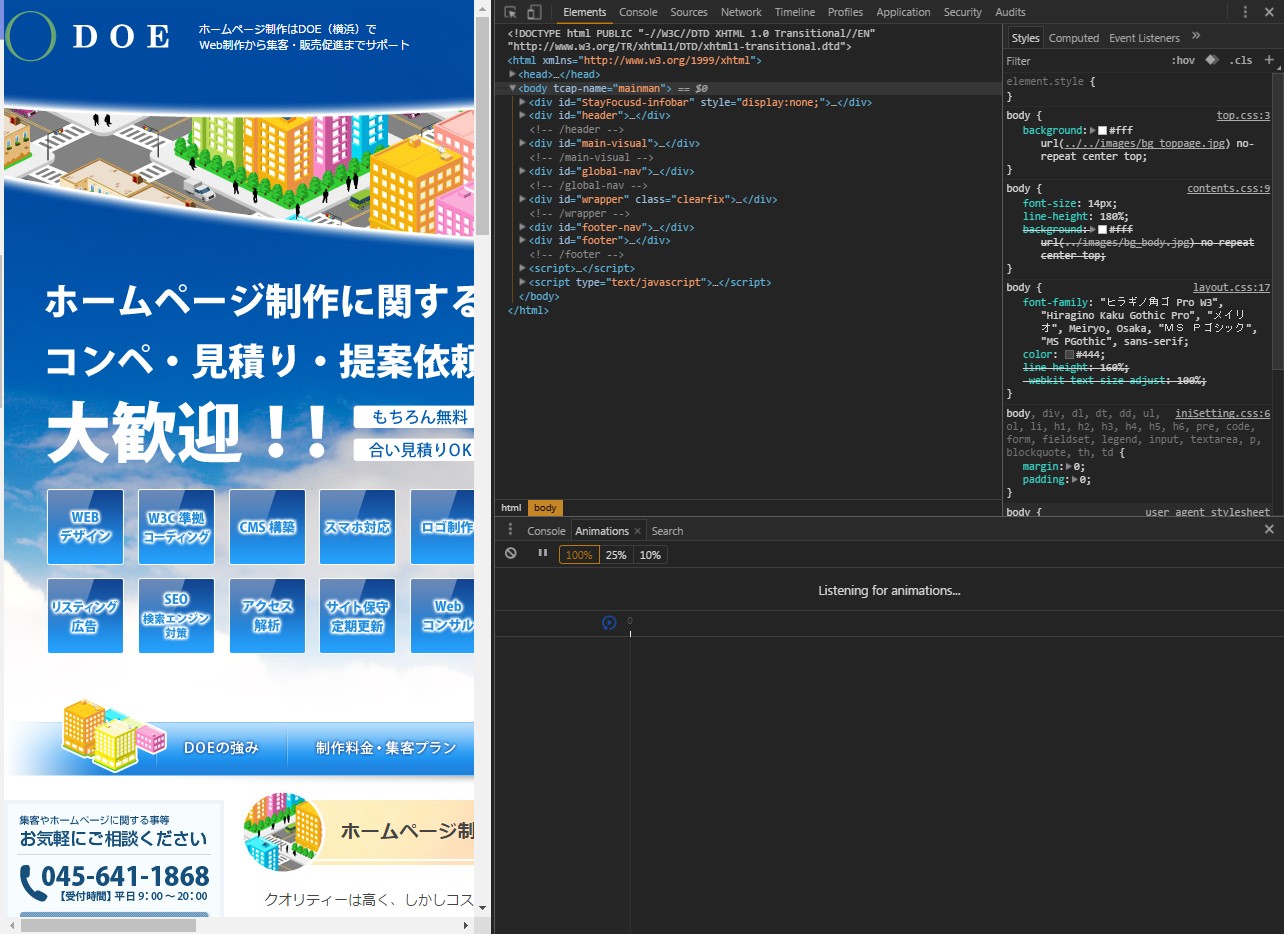
Task: Open the top.css:3 source link
Action: pyautogui.click(x=1243, y=116)
